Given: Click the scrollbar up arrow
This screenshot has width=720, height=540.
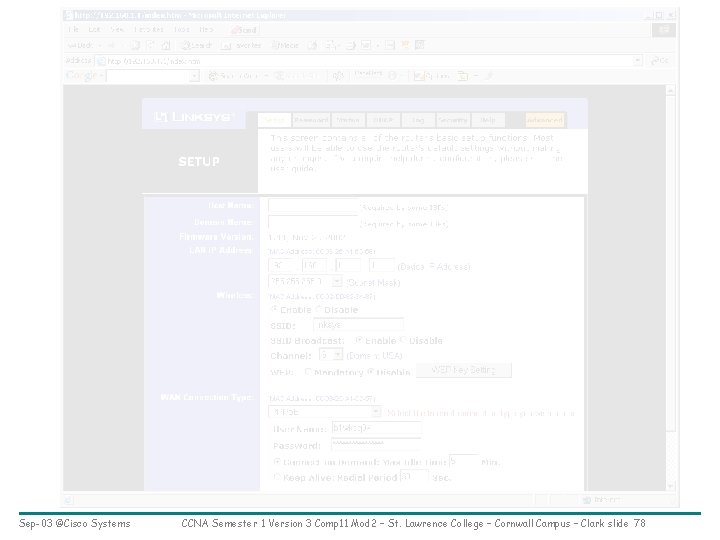Looking at the screenshot, I should click(x=670, y=90).
